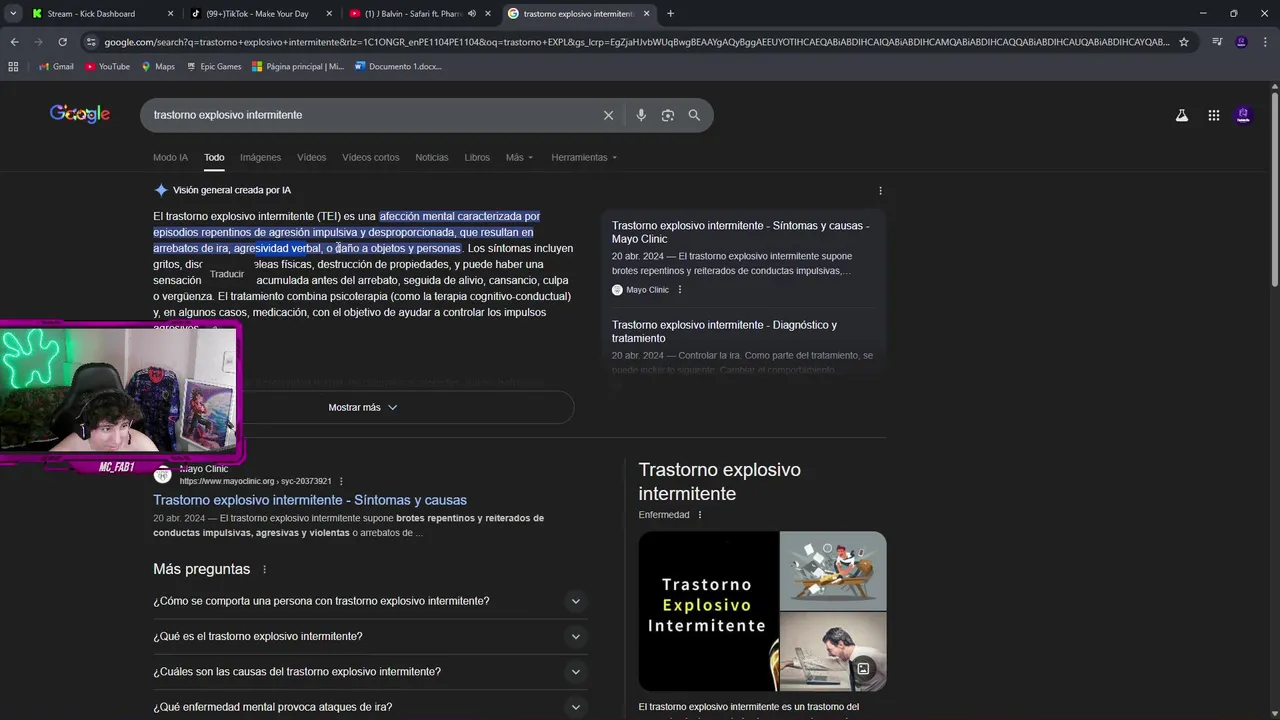The width and height of the screenshot is (1280, 720).
Task: Open YouTube bookmark
Action: pos(107,66)
